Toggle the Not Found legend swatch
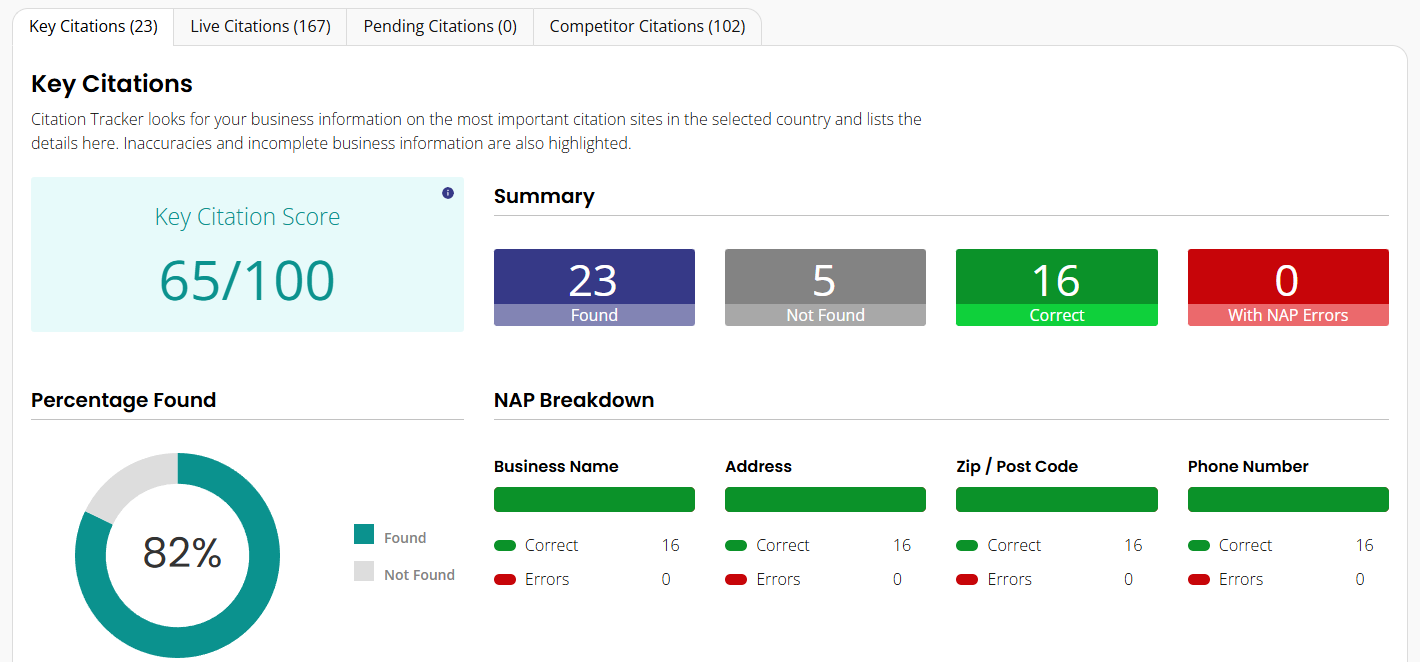1420x662 pixels. pyautogui.click(x=364, y=572)
